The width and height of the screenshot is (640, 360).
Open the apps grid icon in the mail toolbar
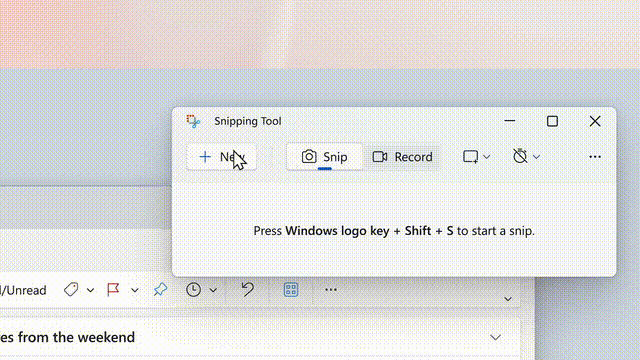click(291, 290)
